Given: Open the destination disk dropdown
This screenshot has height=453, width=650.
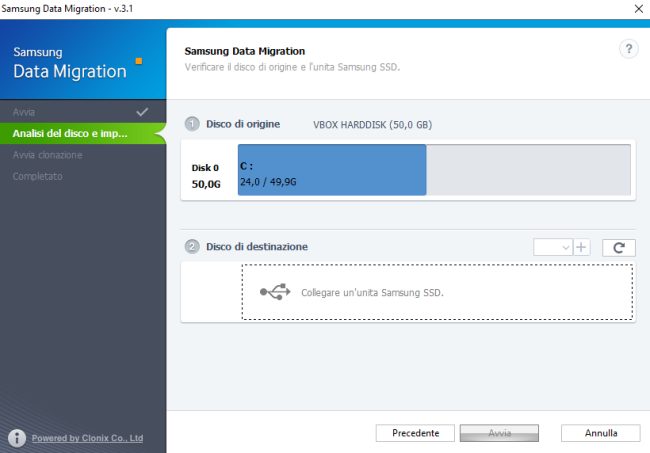Looking at the screenshot, I should coord(553,247).
